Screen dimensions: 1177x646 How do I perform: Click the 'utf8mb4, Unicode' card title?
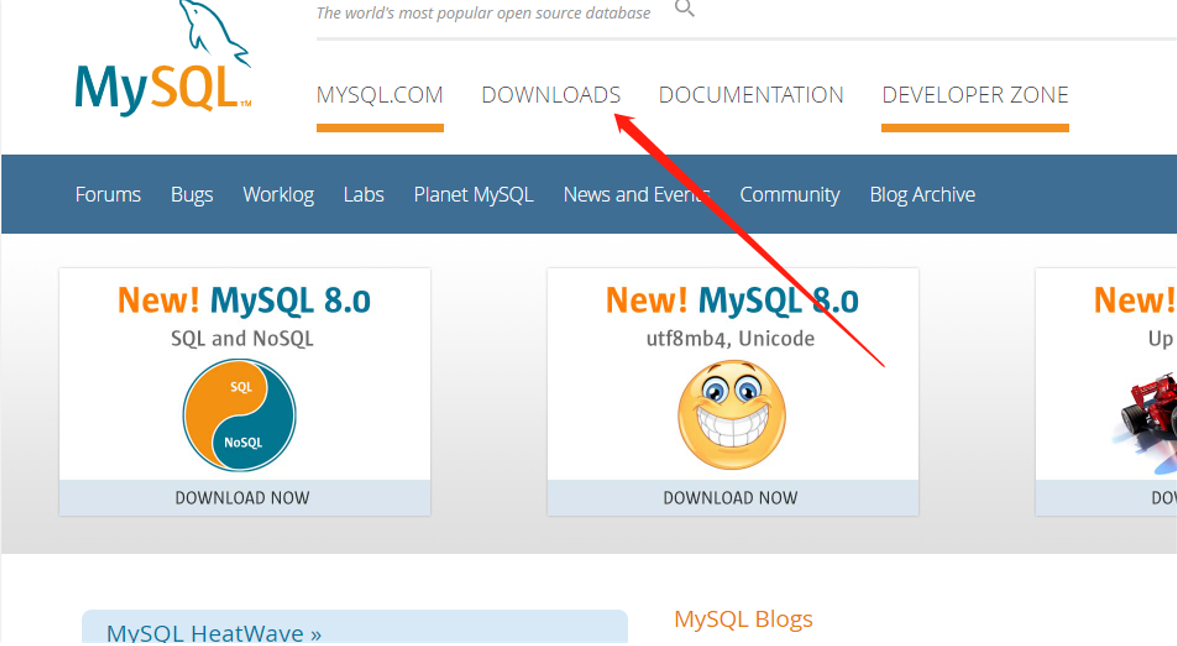click(x=730, y=338)
